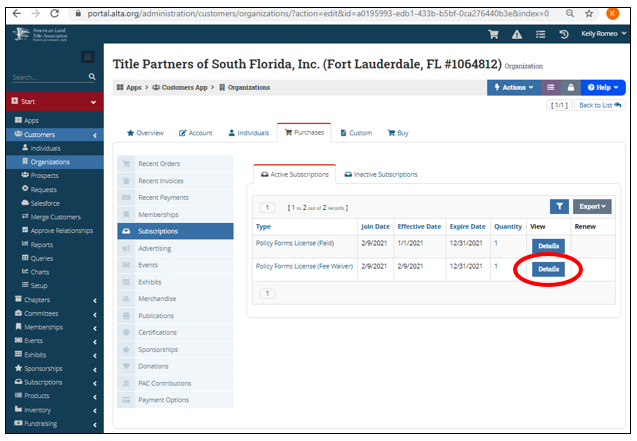Open Merchandise in purchases menu
637x441 pixels.
click(x=176, y=298)
